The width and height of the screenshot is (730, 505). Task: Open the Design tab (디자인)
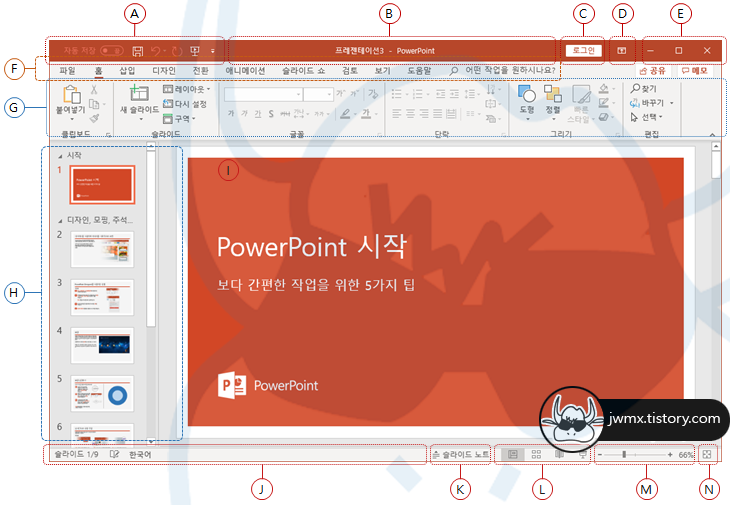164,70
